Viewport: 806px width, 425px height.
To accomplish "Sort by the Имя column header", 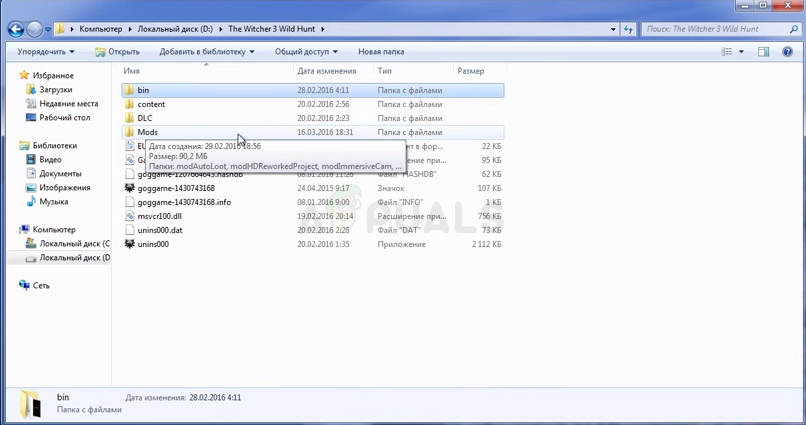I will coord(132,71).
